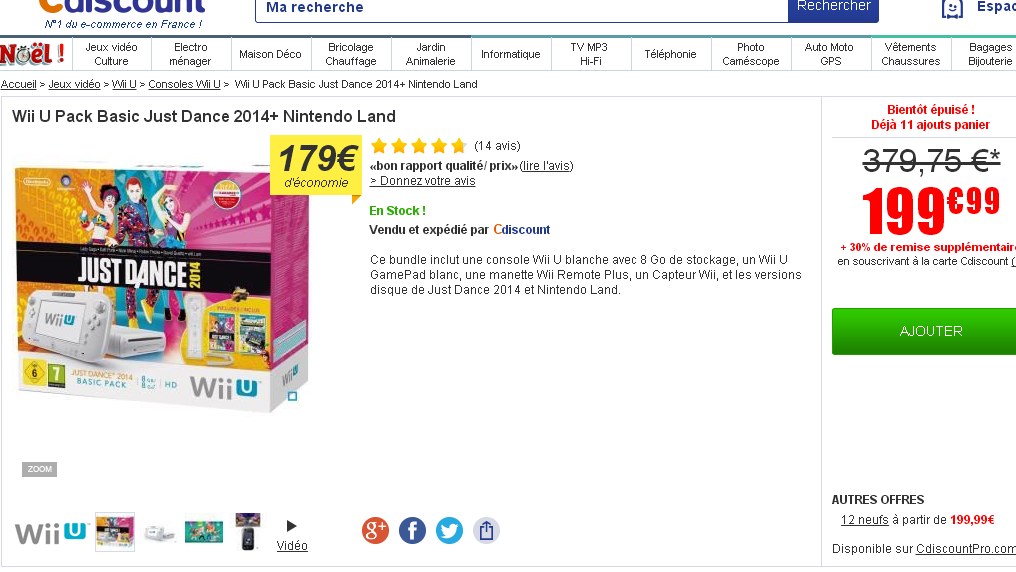Share the product on Facebook
Screen dimensions: 1016x572
pyautogui.click(x=412, y=531)
